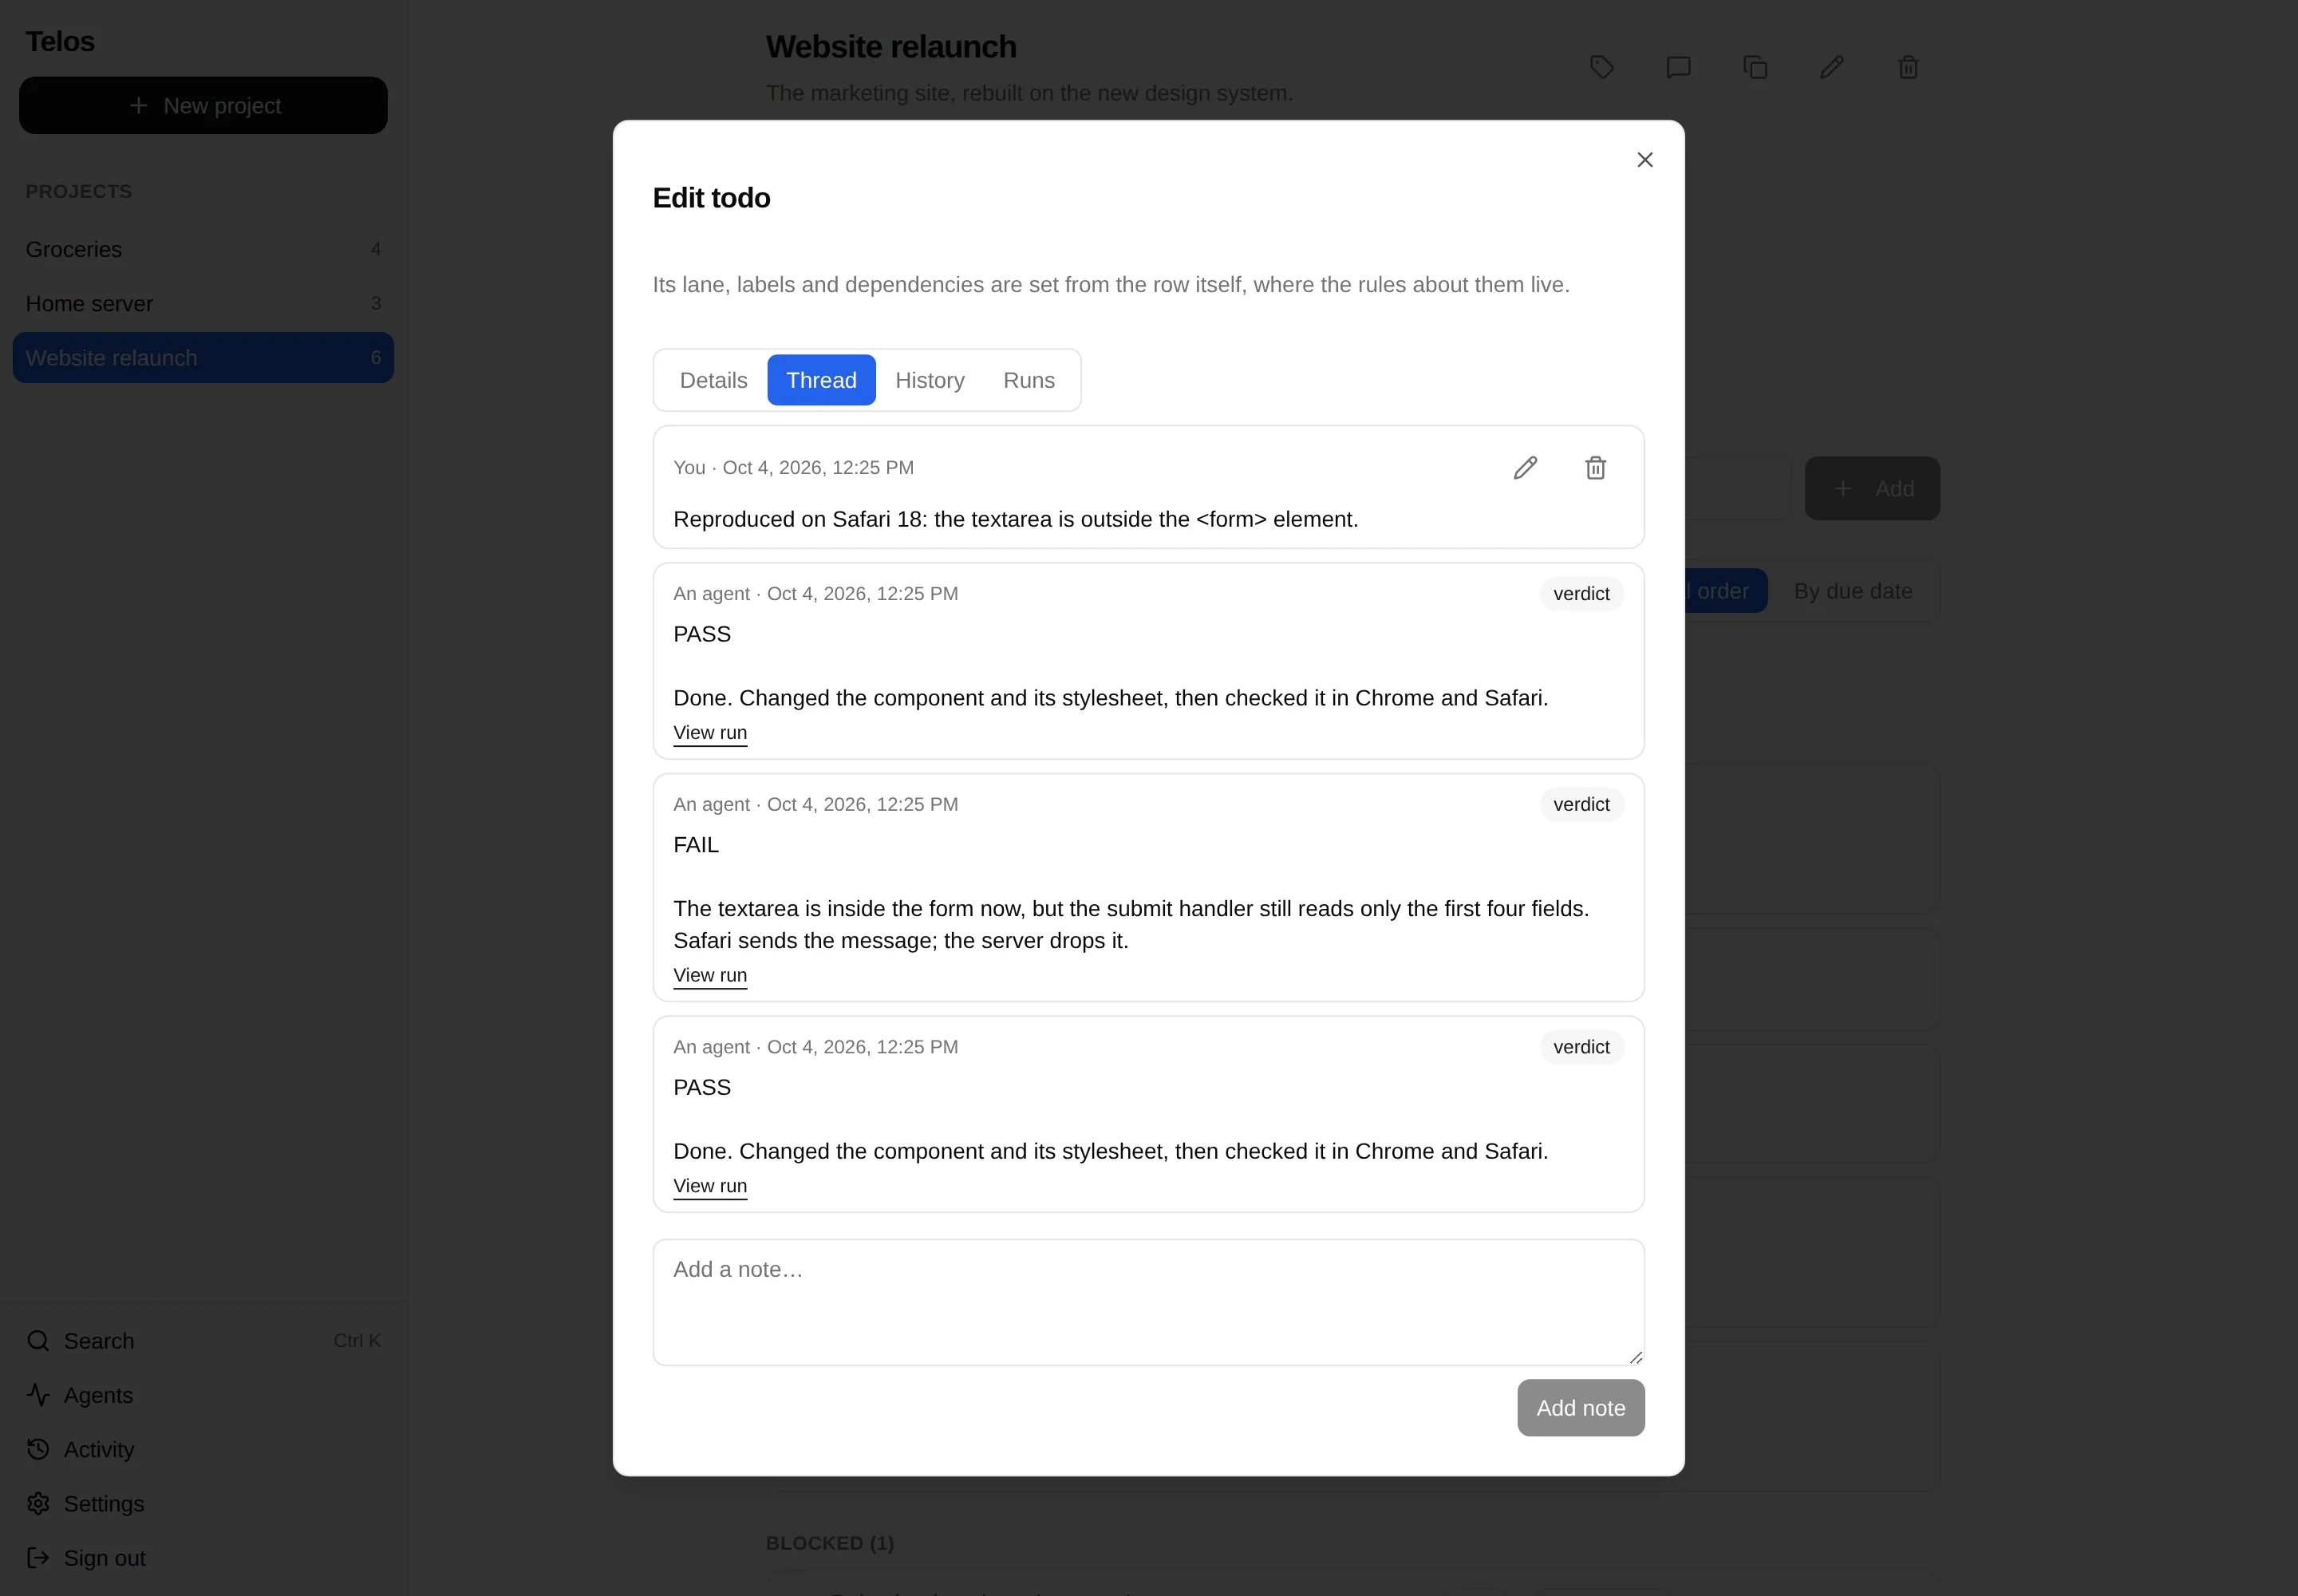Screen dimensions: 2298x1596
Task: Open Search from the sidebar
Action: point(203,1340)
